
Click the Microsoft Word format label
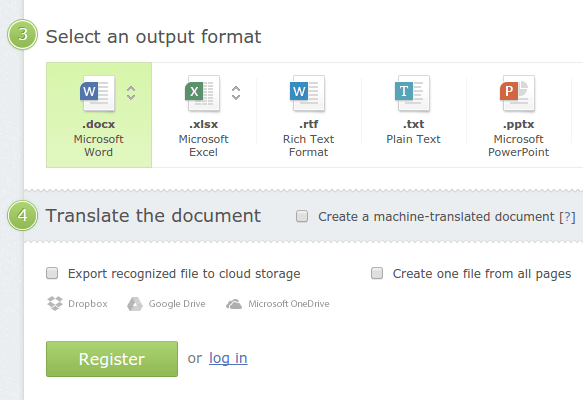tap(99, 145)
